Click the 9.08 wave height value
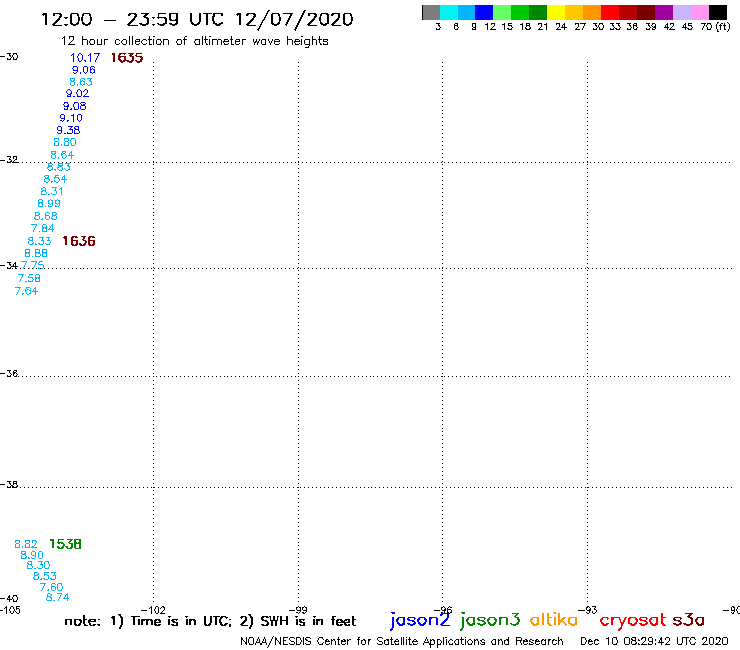 coord(75,106)
